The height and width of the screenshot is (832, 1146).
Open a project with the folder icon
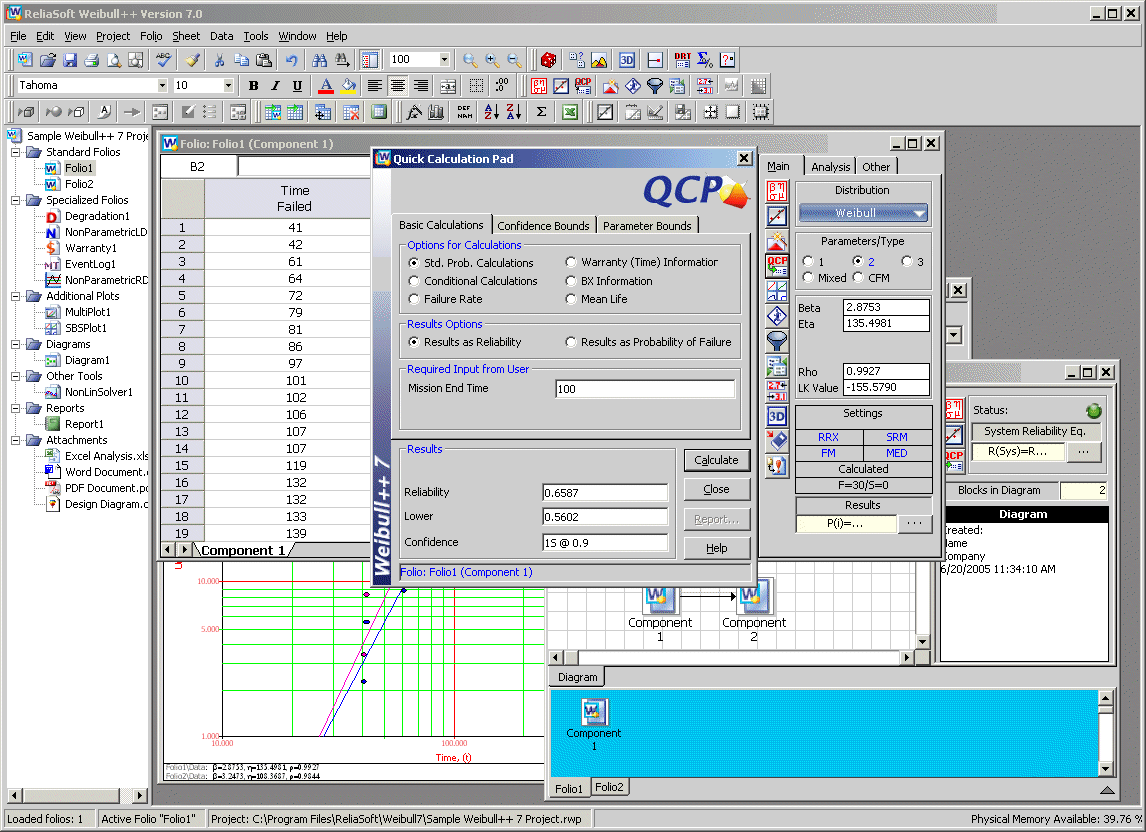pos(48,60)
